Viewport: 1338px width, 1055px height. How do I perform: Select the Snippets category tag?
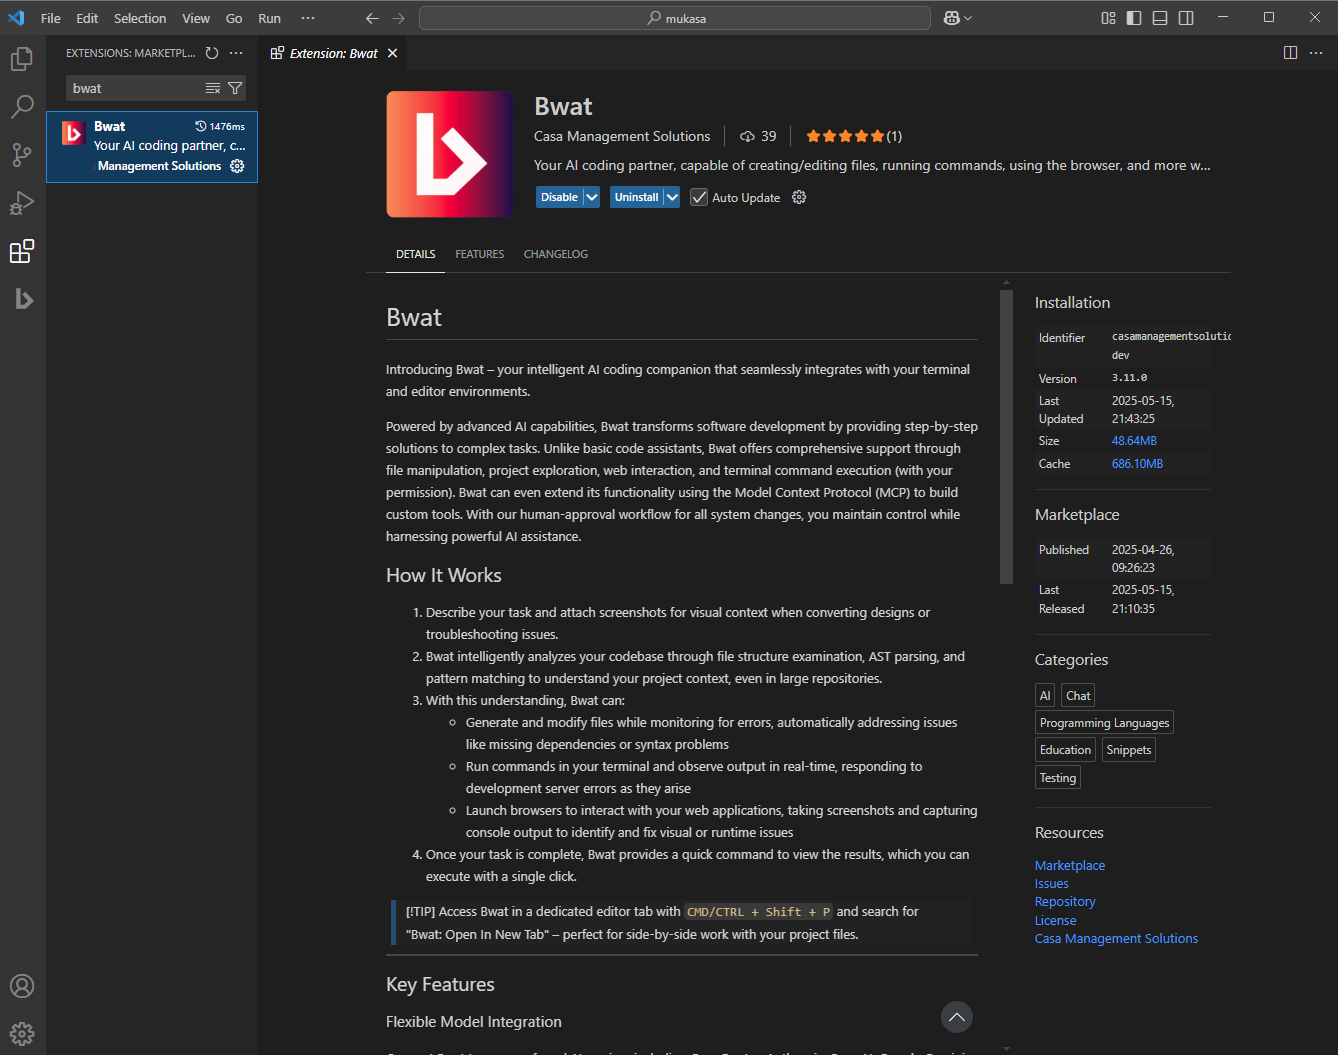1129,750
